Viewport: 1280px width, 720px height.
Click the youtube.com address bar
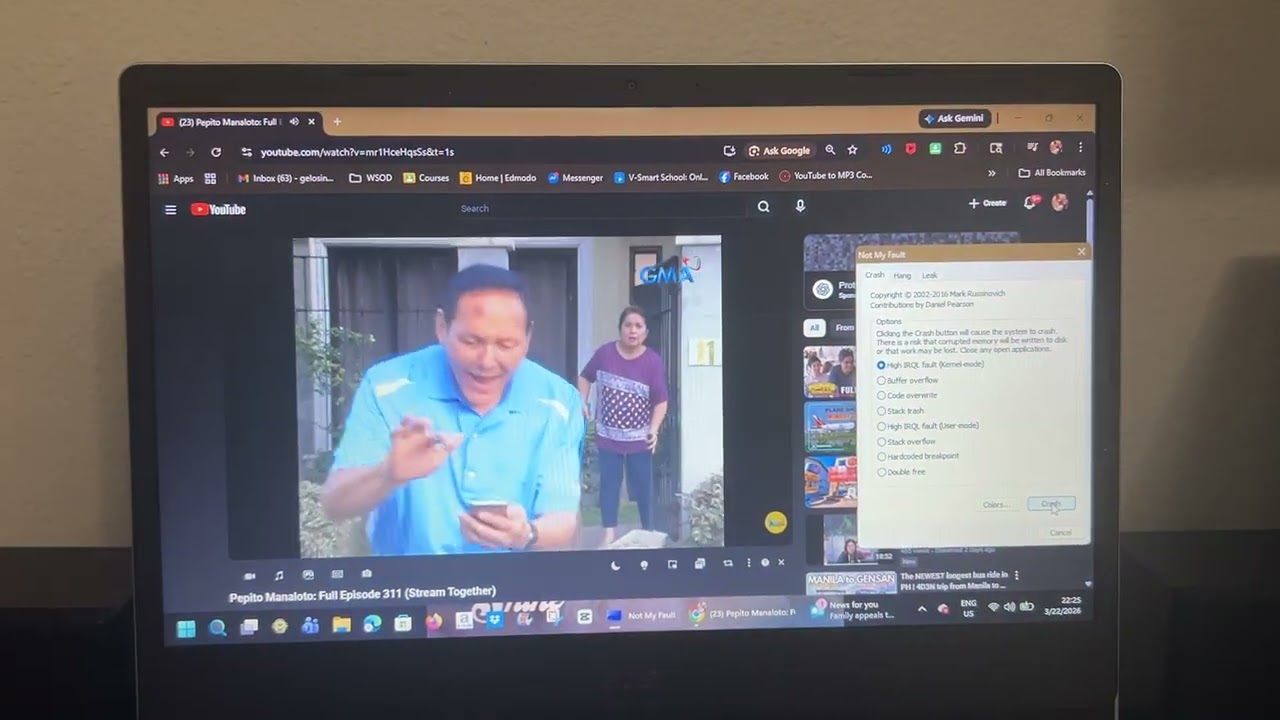tap(480, 152)
